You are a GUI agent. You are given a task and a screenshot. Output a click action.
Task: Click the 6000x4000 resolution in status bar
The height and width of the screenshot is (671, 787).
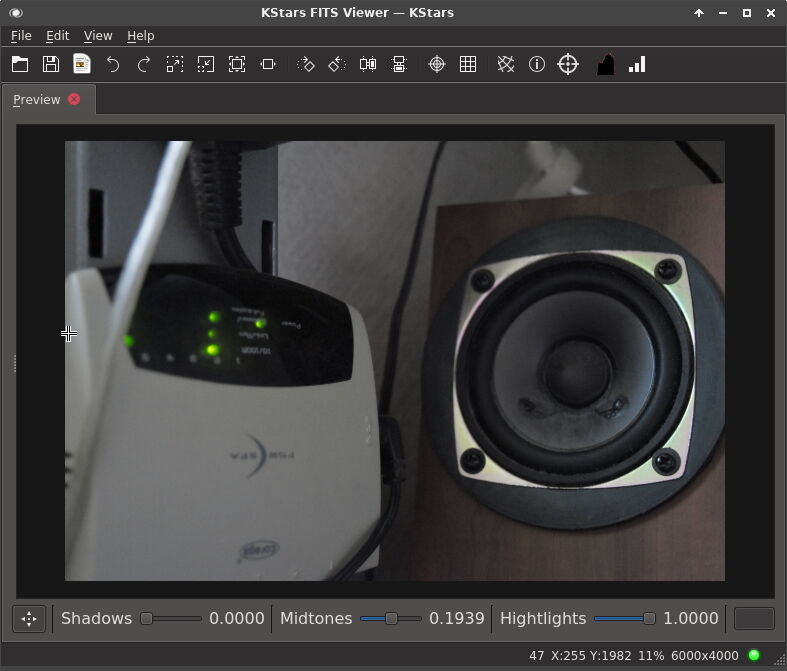[x=705, y=655]
